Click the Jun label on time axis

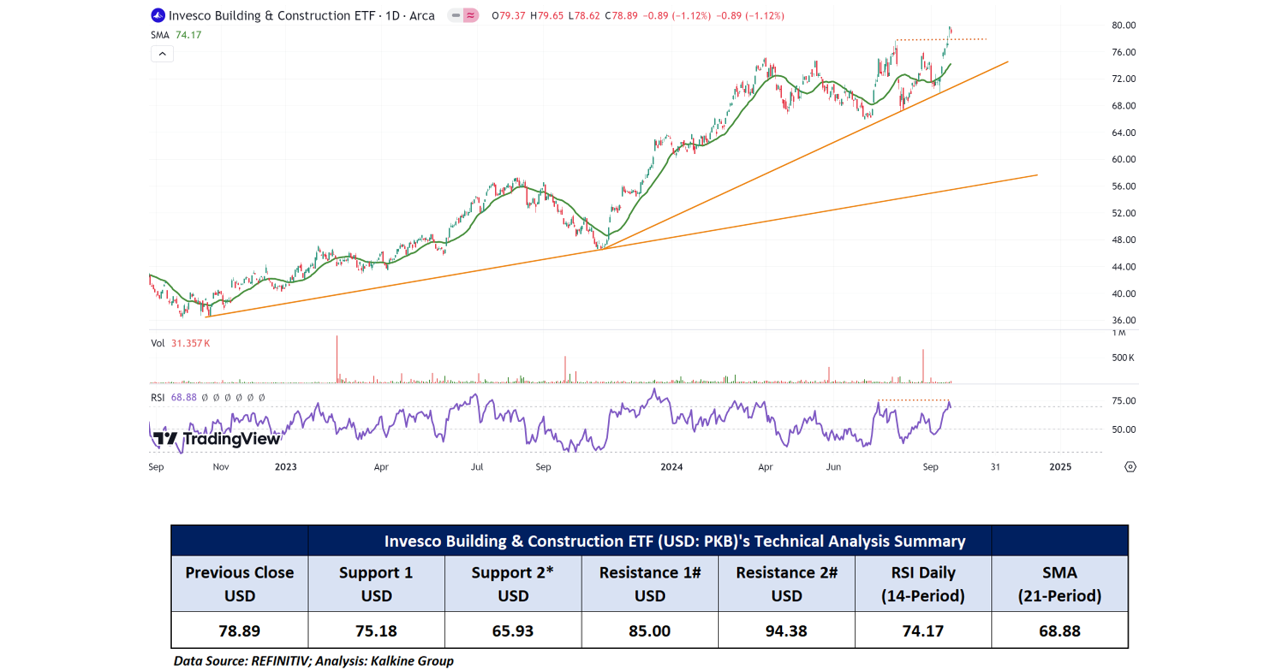click(x=832, y=467)
